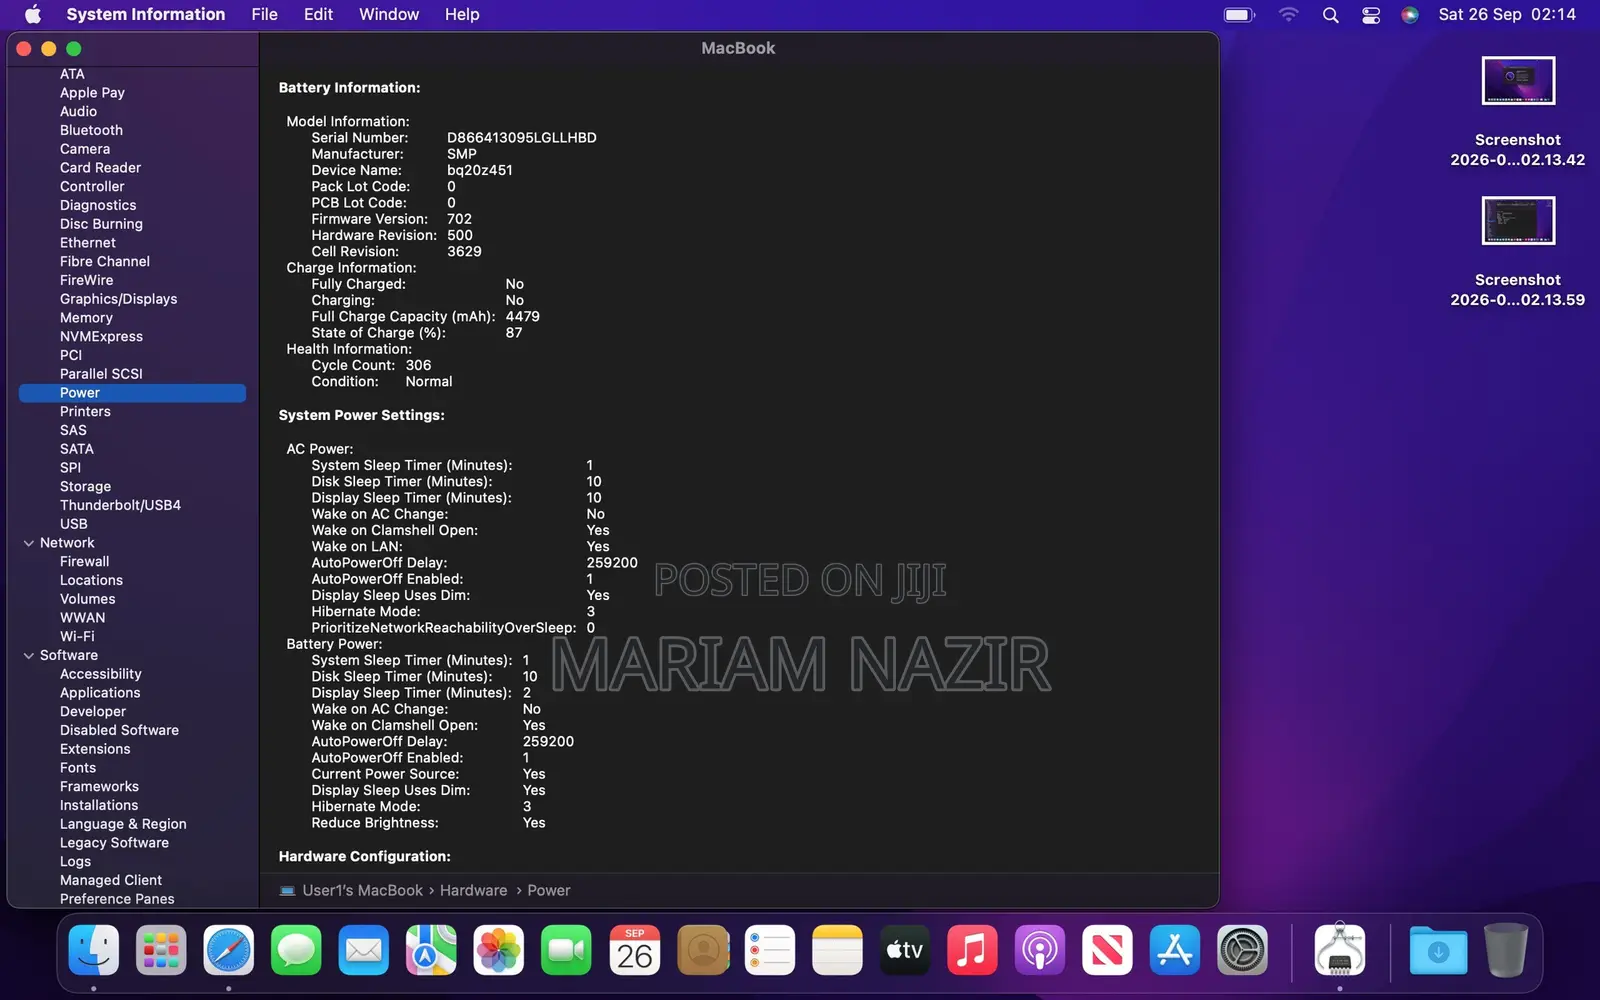Open the Edit menu
This screenshot has height=1000, width=1600.
click(318, 14)
